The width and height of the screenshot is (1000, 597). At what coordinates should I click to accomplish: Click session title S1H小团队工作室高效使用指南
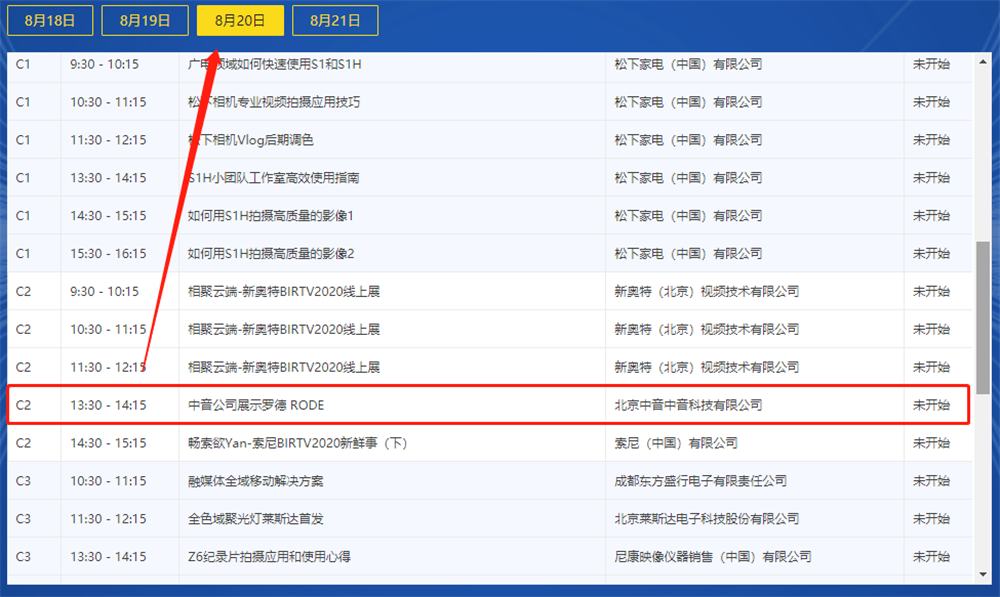[x=274, y=177]
